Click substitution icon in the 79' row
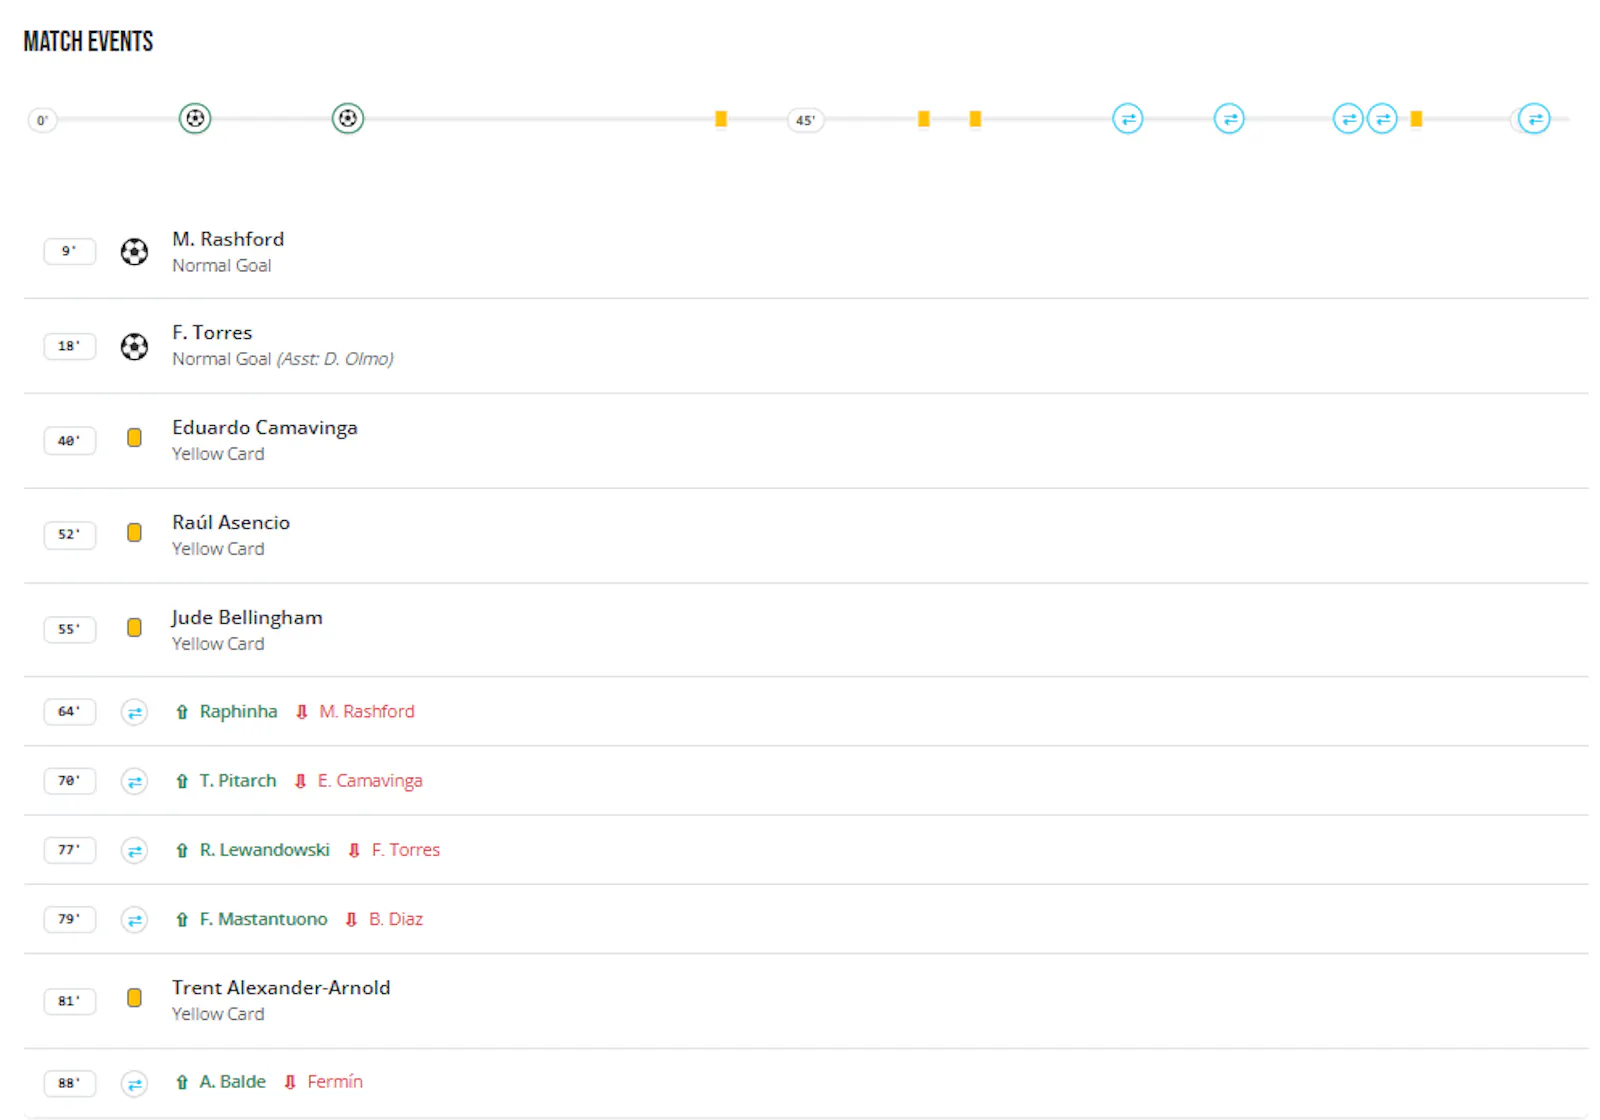 click(x=134, y=919)
